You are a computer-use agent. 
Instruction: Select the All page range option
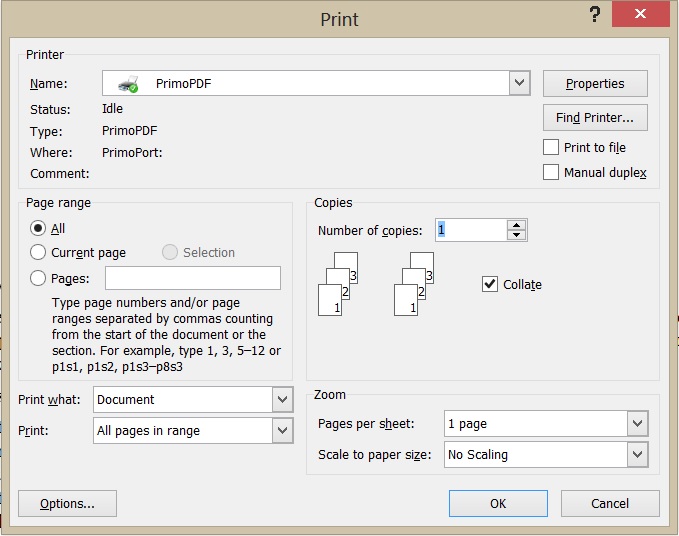tap(39, 228)
